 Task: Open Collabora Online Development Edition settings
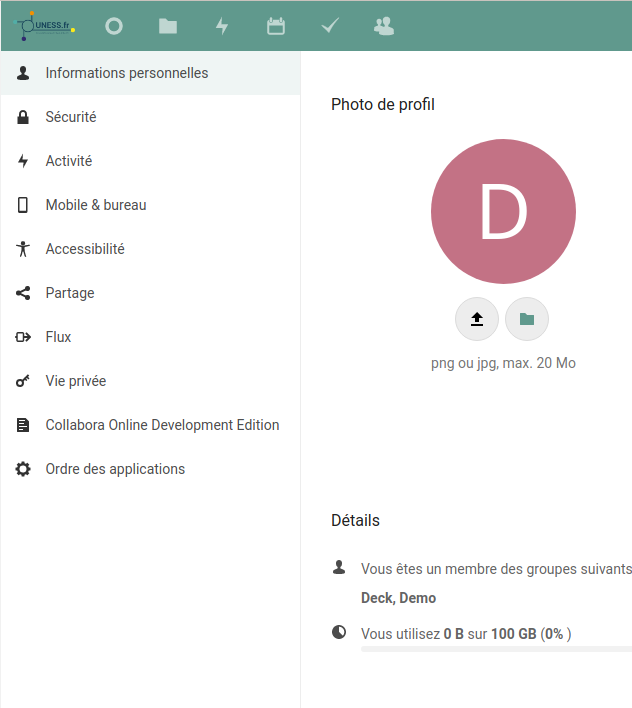[162, 425]
